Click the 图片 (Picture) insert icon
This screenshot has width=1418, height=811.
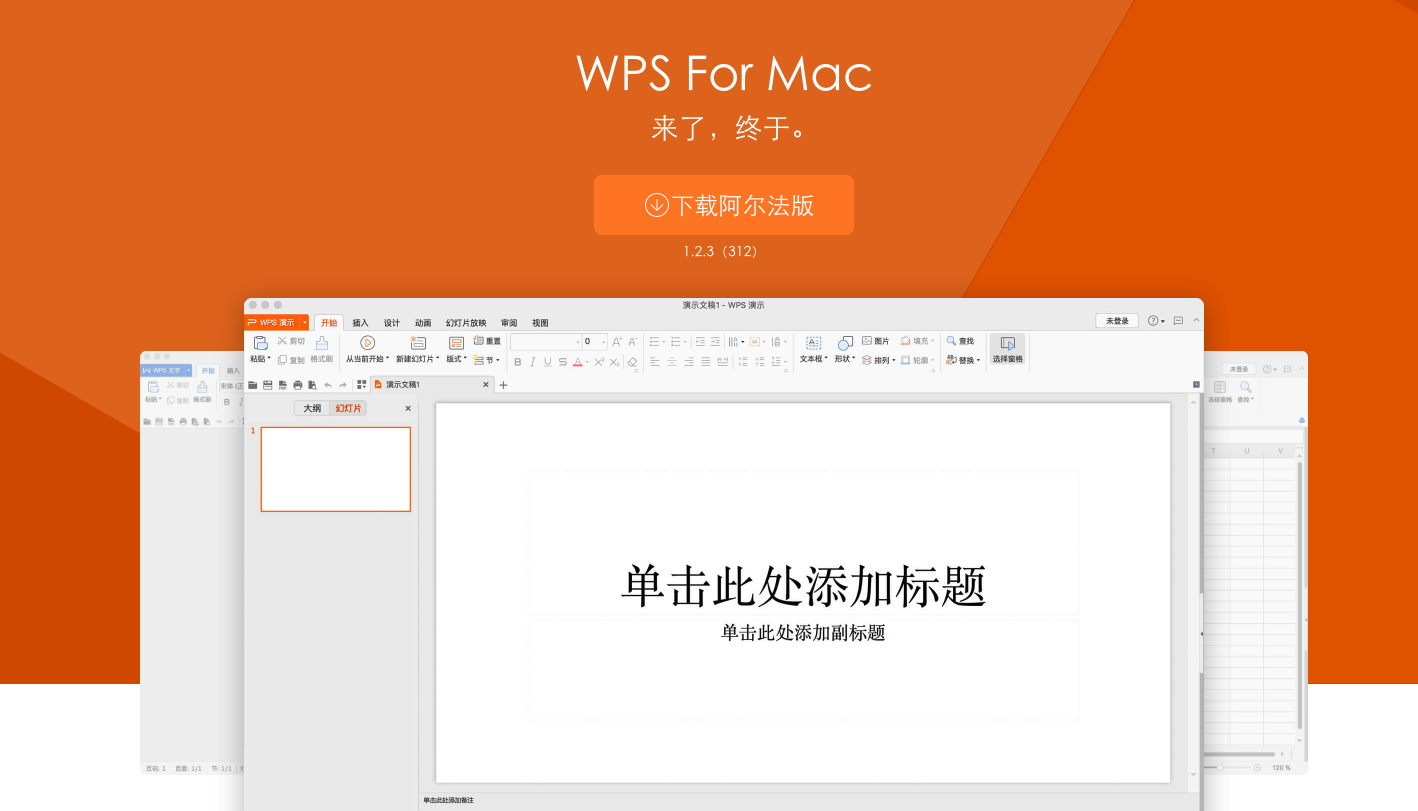(x=867, y=341)
